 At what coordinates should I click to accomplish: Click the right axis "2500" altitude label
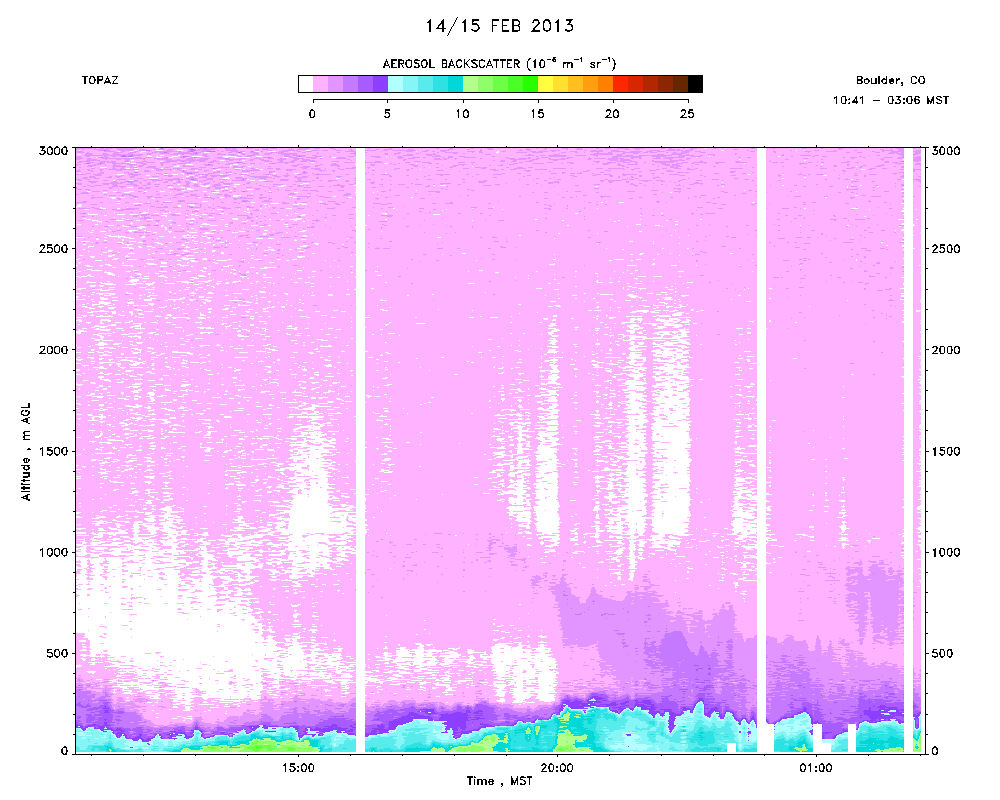coord(946,249)
